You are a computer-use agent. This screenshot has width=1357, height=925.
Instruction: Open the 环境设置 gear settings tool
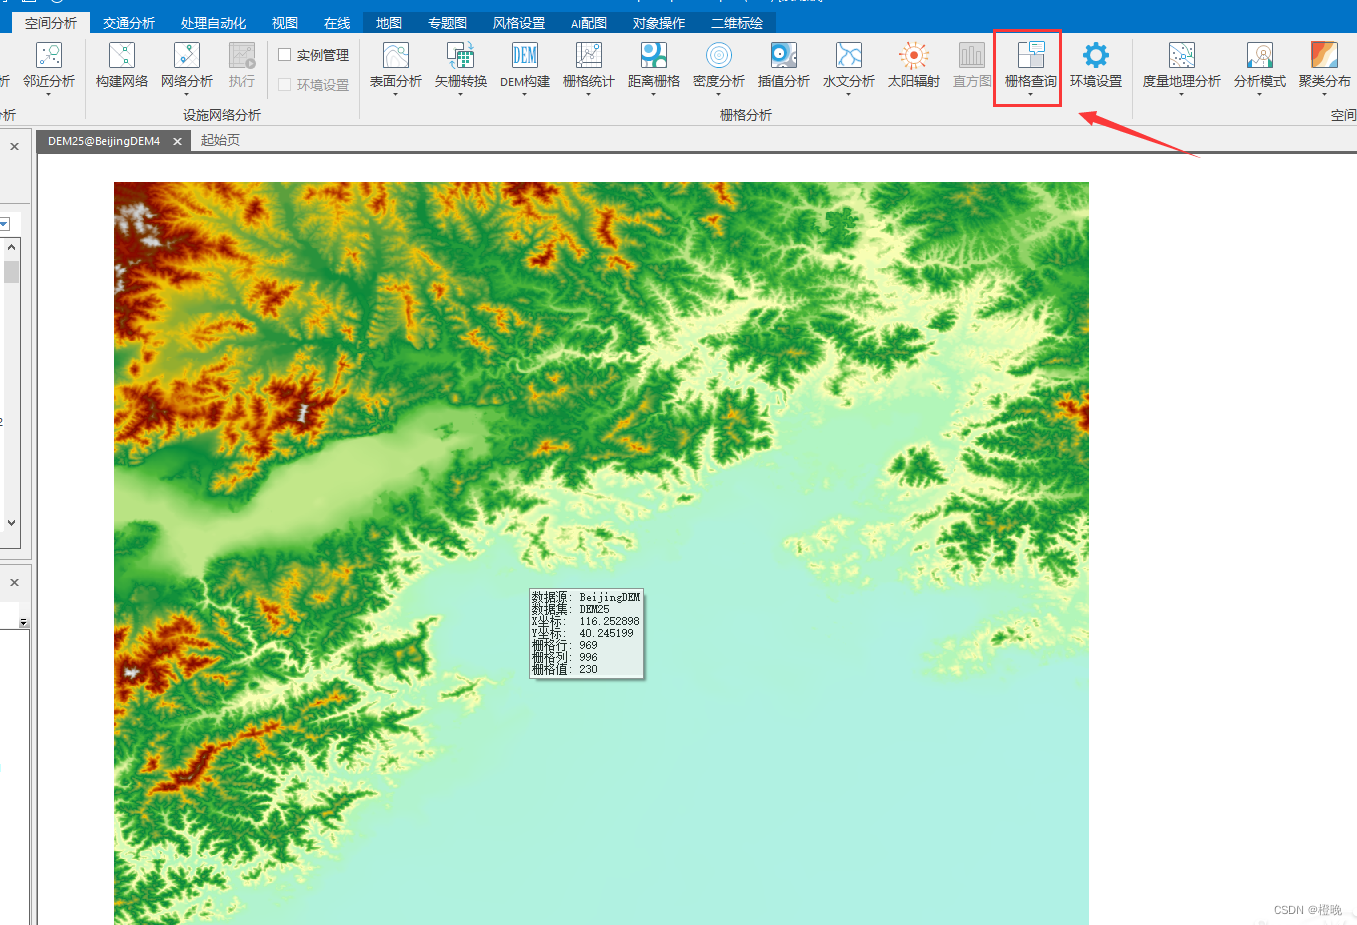1095,66
